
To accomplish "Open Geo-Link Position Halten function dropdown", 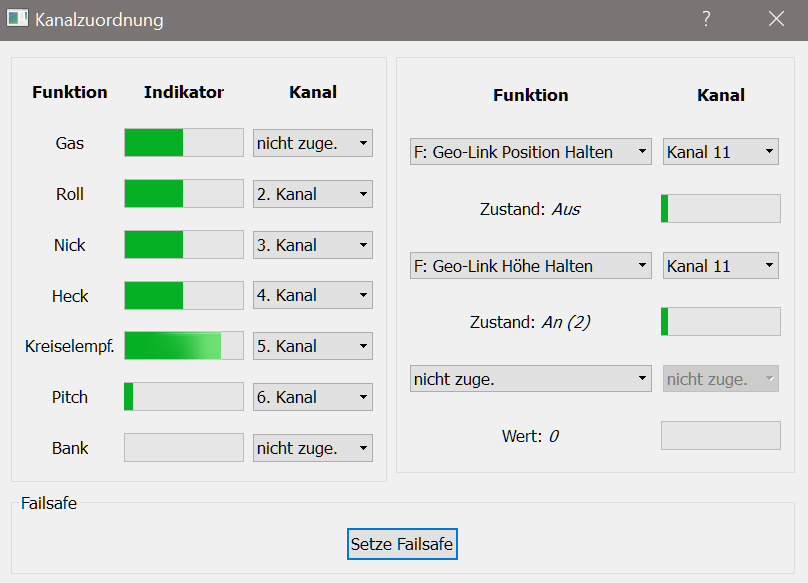I will [530, 152].
